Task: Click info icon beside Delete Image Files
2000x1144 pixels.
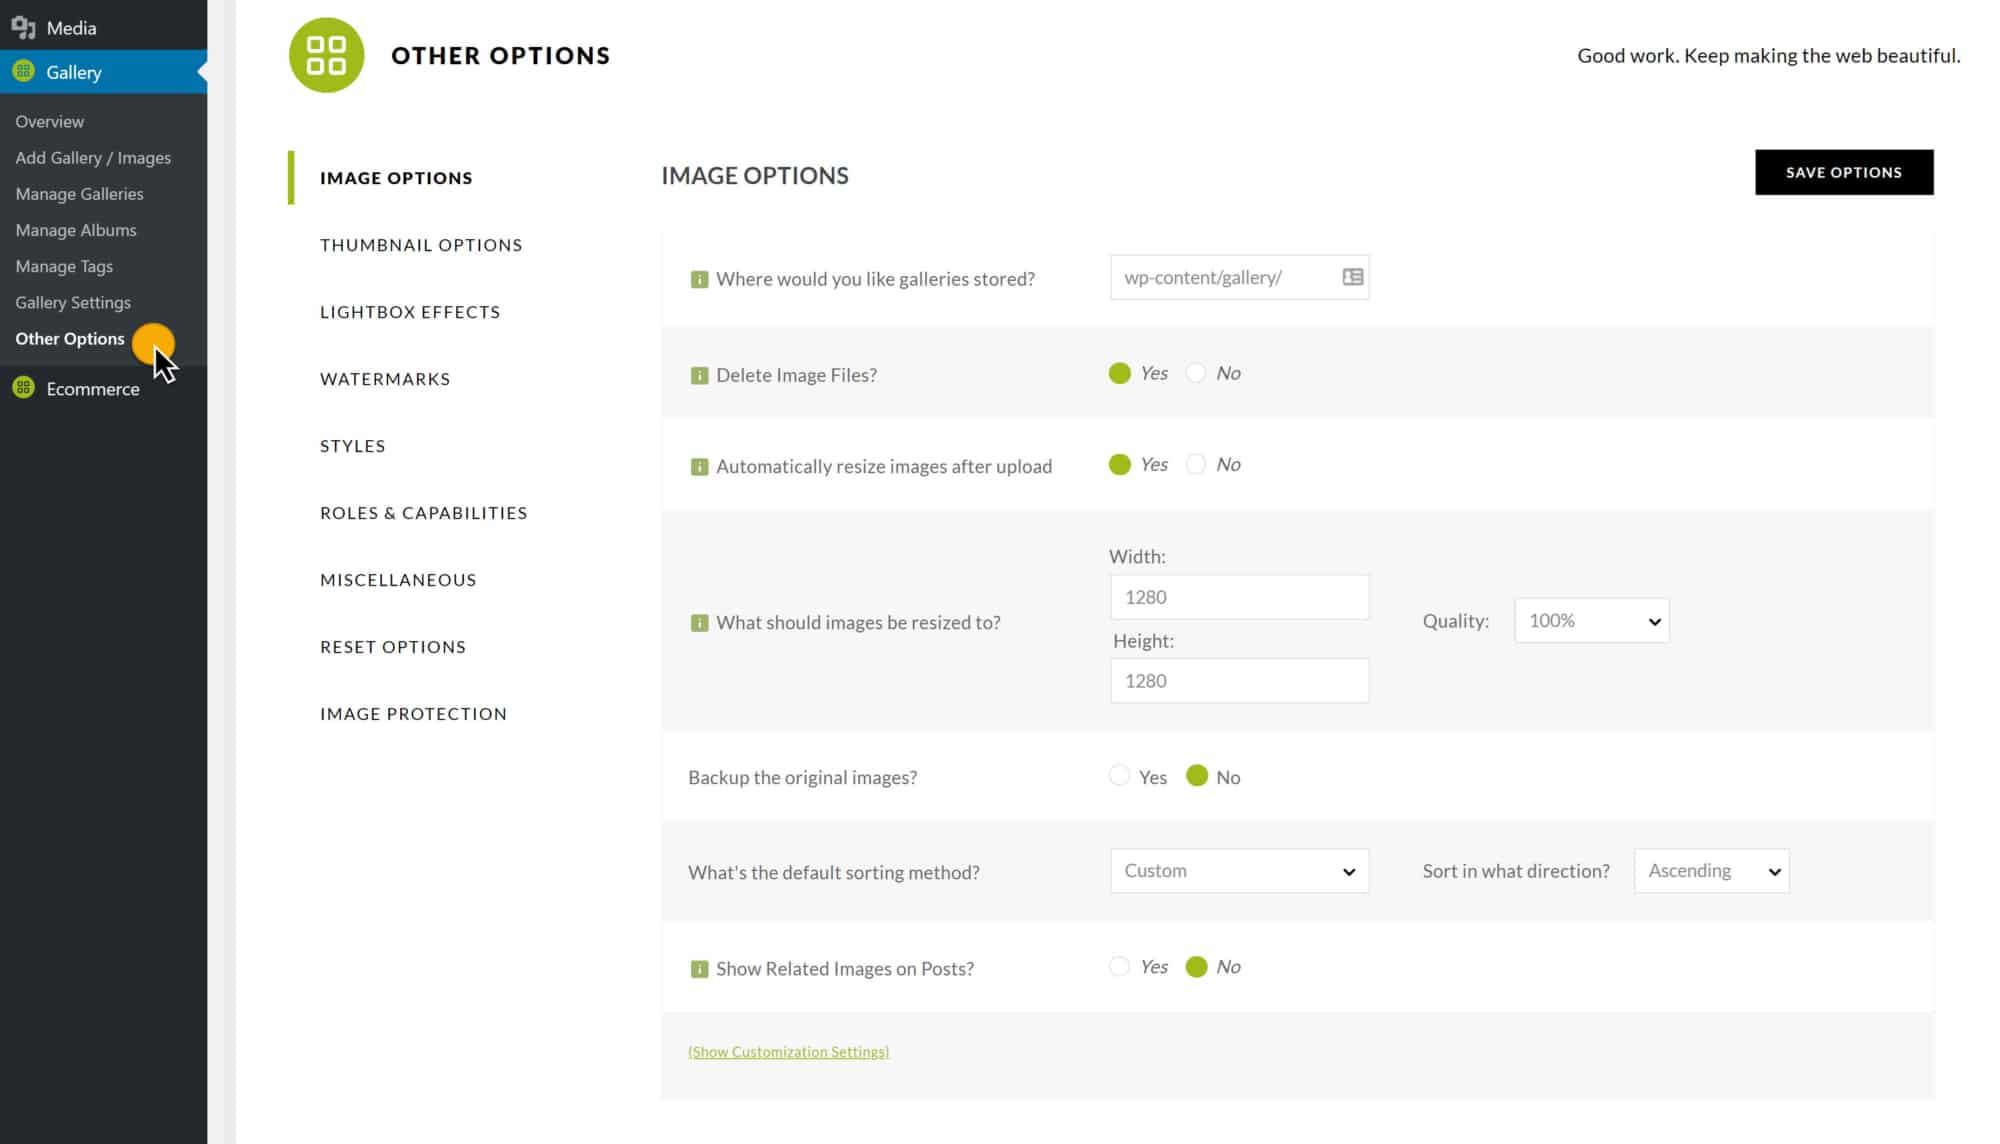Action: coord(699,375)
